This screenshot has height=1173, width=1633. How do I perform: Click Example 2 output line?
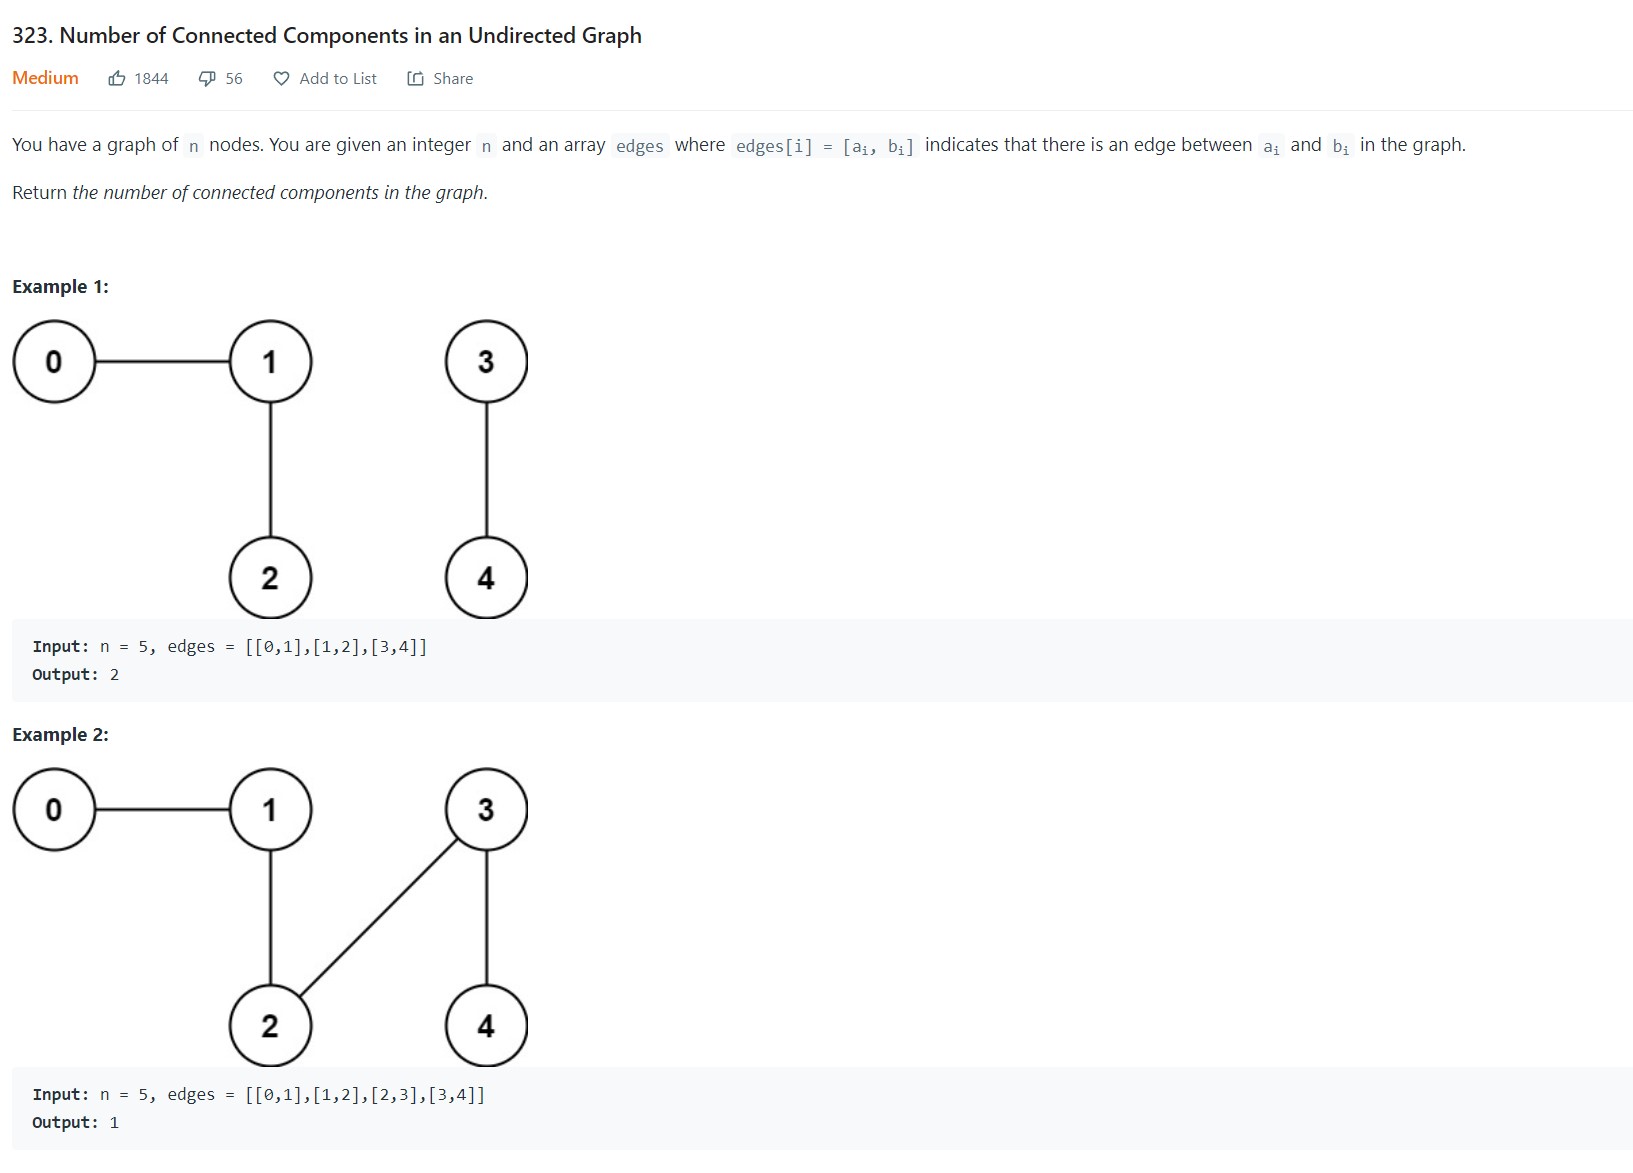tap(75, 1123)
